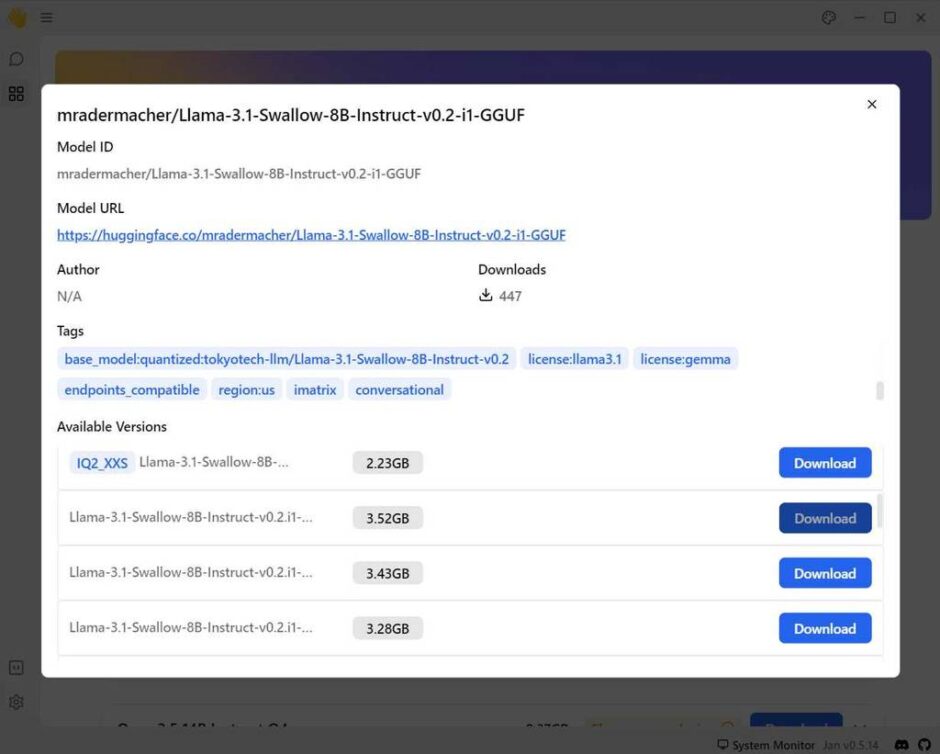Select the license:llama3.1 tag
940x754 pixels.
[x=574, y=358]
